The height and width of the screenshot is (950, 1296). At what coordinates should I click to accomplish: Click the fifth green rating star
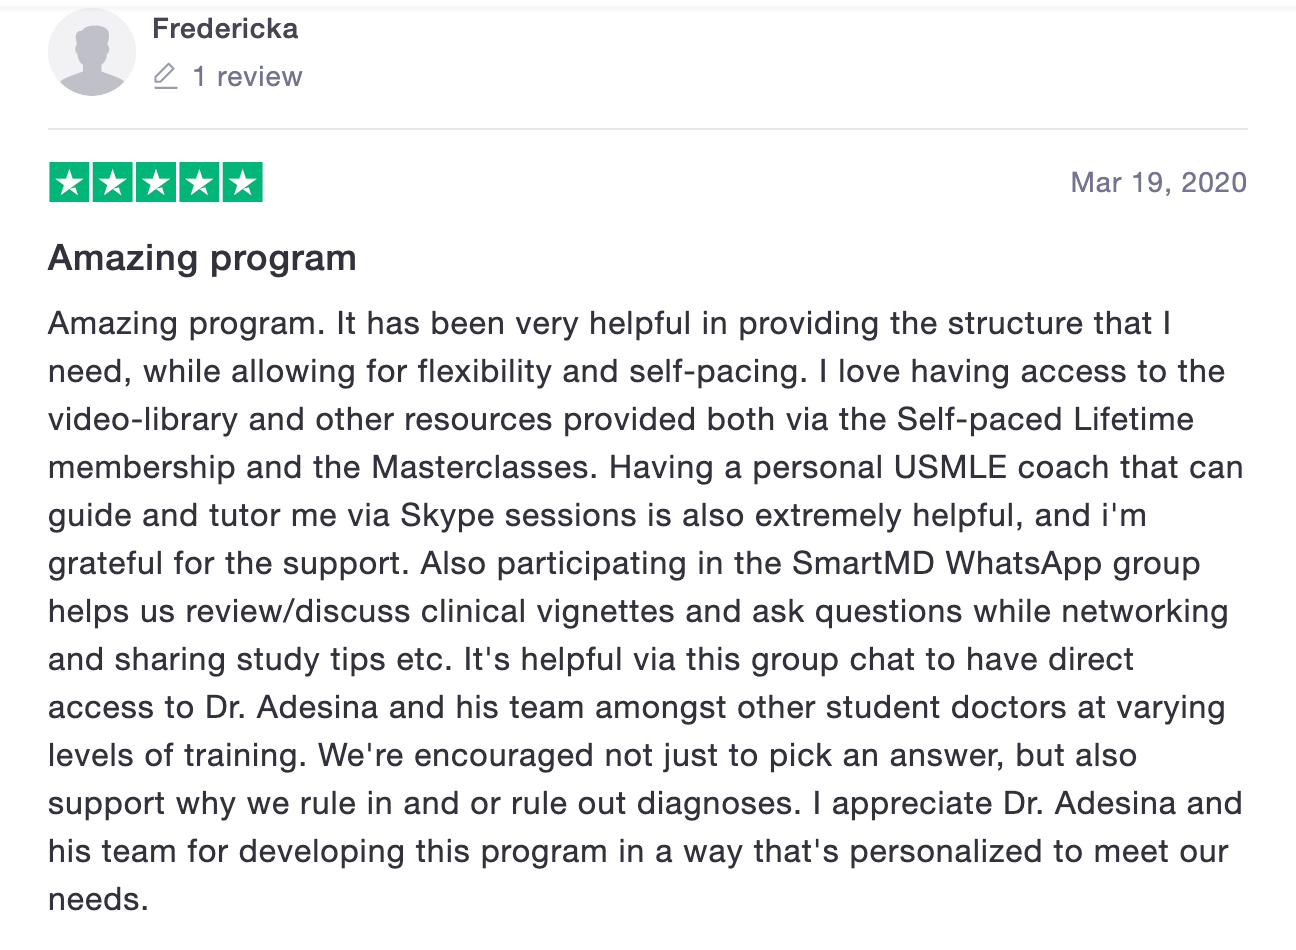pyautogui.click(x=243, y=183)
